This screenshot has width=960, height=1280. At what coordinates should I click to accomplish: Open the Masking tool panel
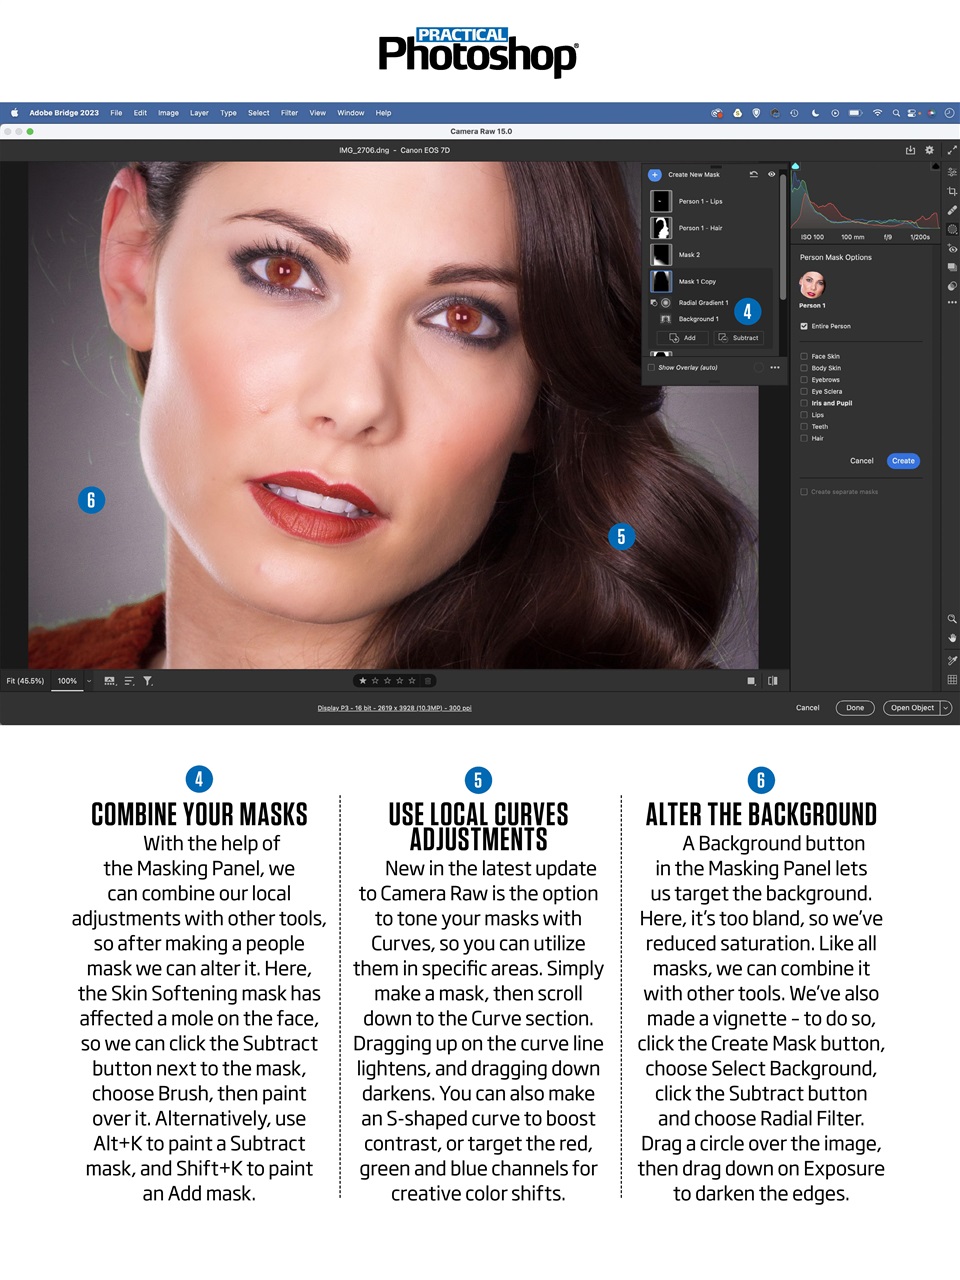pyautogui.click(x=952, y=227)
